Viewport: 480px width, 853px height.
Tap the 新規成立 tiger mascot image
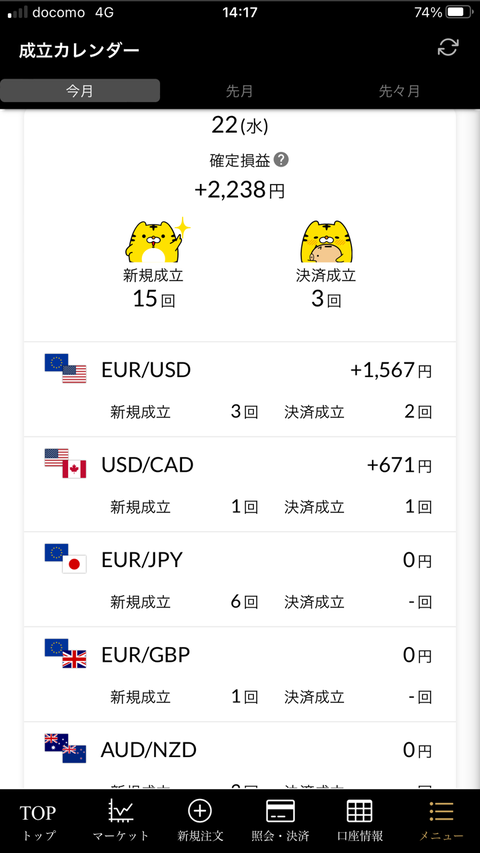click(157, 240)
